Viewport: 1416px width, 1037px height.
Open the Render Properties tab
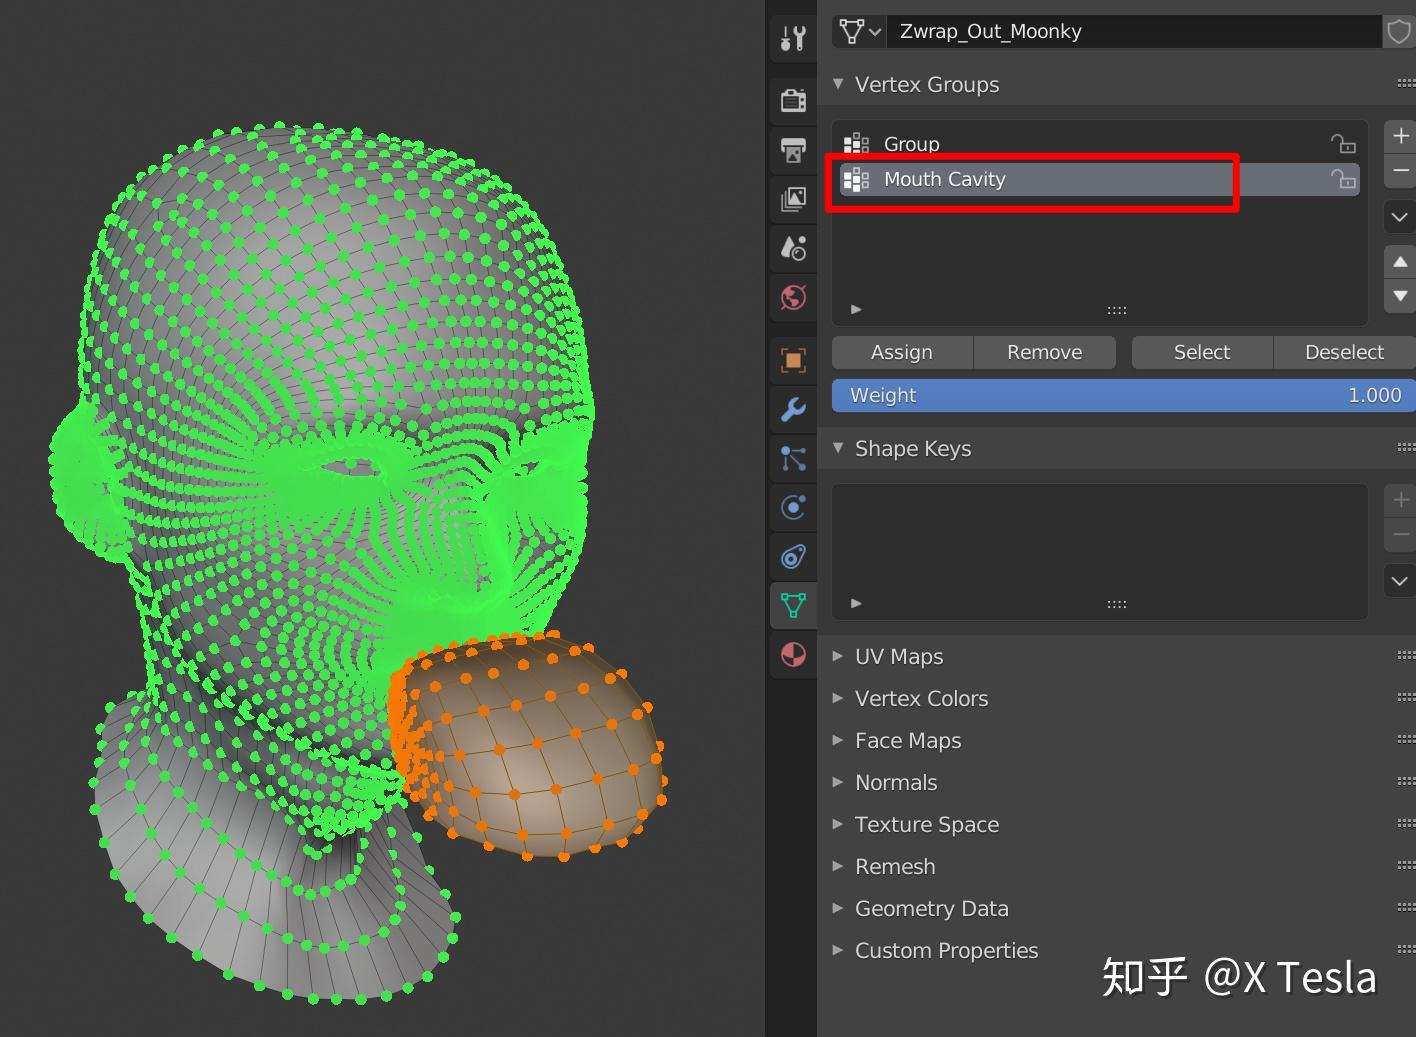tap(793, 100)
